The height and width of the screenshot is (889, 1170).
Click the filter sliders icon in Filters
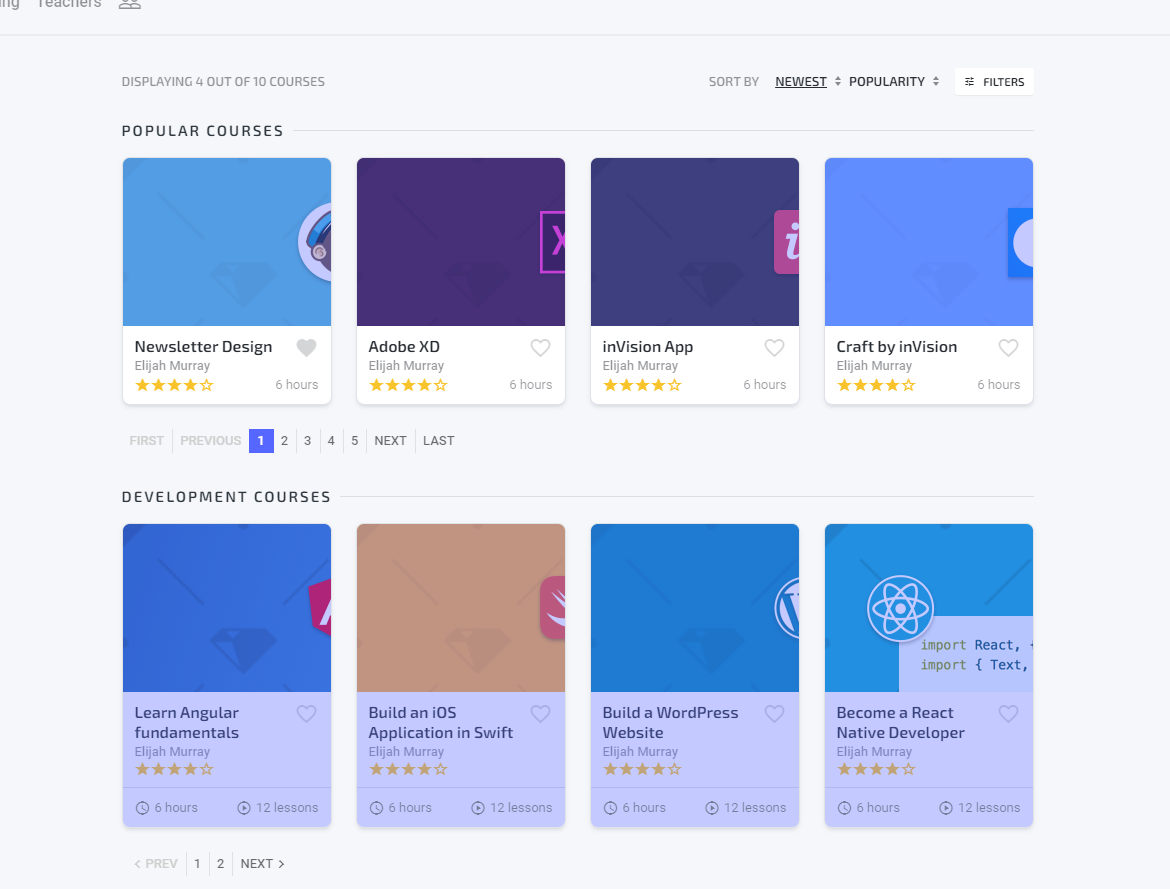click(969, 81)
